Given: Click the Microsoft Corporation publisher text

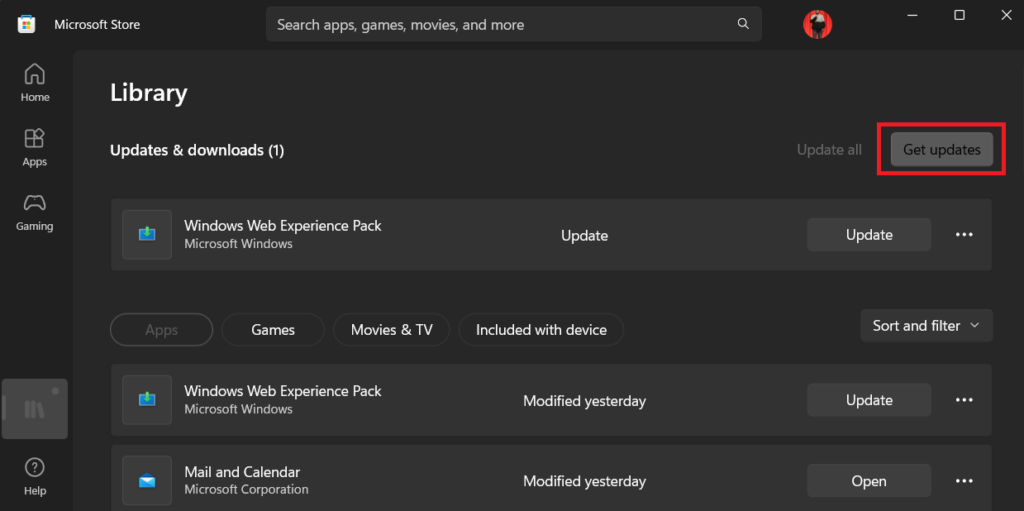Looking at the screenshot, I should (246, 489).
